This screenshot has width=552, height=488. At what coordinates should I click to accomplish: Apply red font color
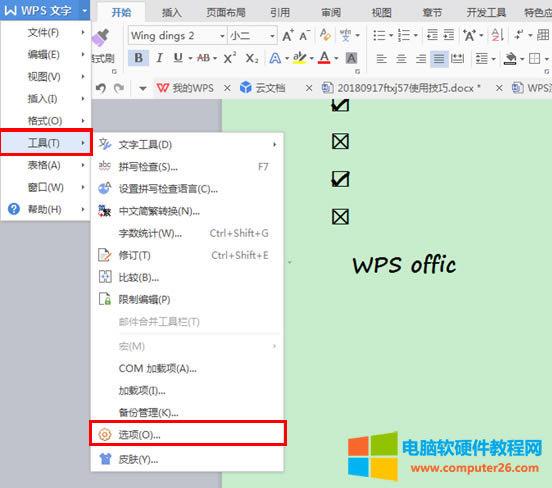pos(324,58)
